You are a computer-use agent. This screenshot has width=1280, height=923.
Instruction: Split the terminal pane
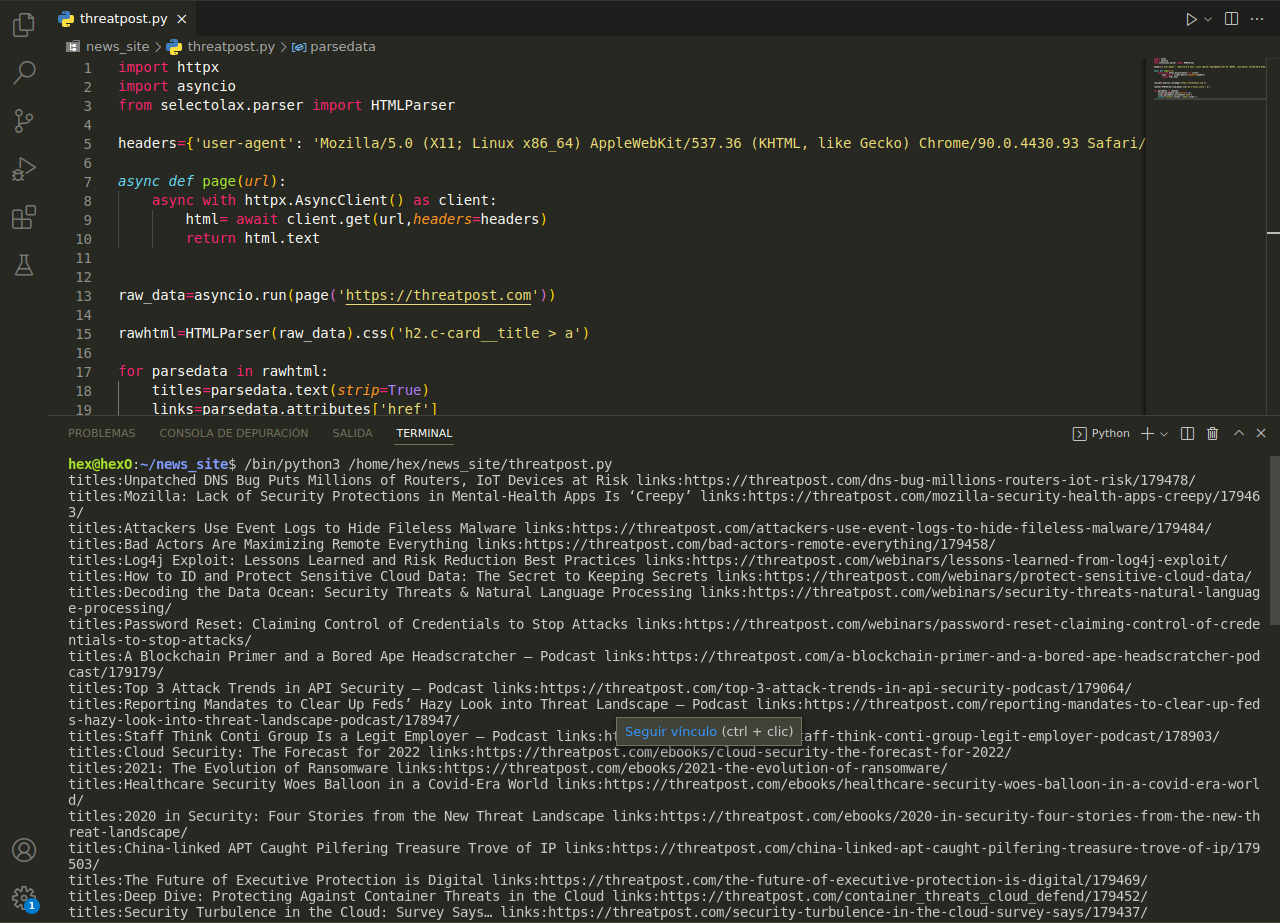(1187, 433)
